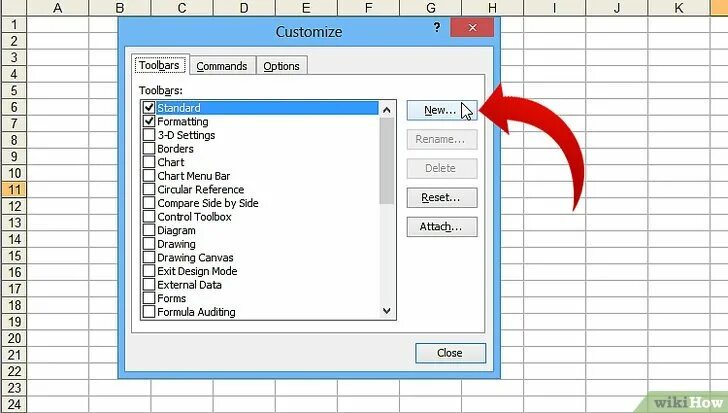The height and width of the screenshot is (413, 728).
Task: Enable the 3-D Settings toolbar checkbox
Action: (x=149, y=135)
